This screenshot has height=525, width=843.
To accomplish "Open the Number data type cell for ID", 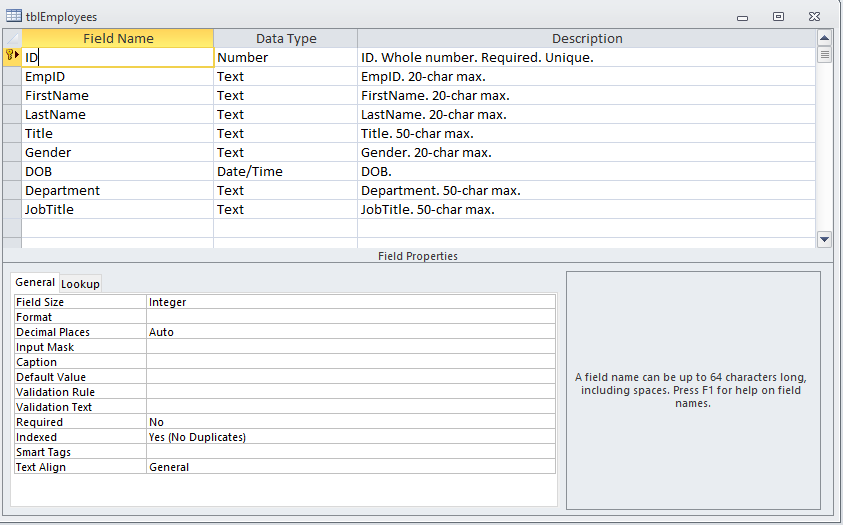I will pyautogui.click(x=285, y=57).
